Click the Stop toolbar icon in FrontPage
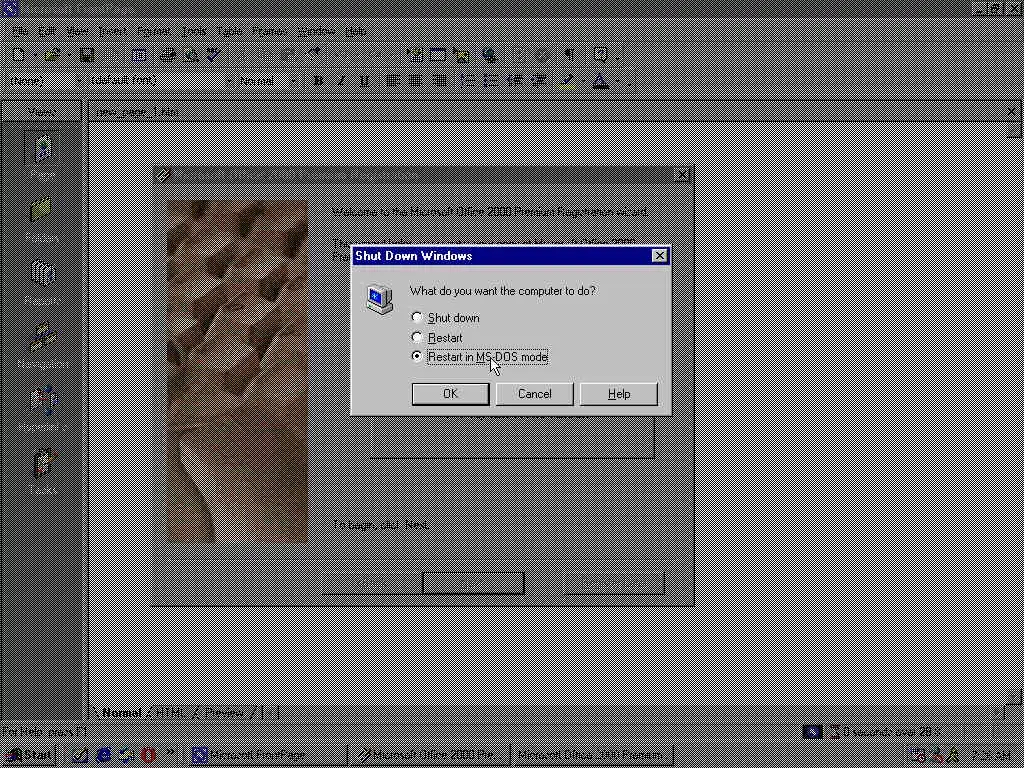The width and height of the screenshot is (1024, 768). click(x=541, y=56)
